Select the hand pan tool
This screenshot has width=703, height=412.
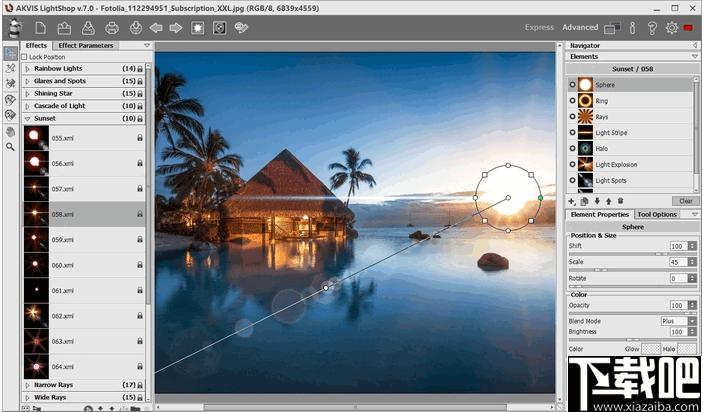pyautogui.click(x=10, y=131)
